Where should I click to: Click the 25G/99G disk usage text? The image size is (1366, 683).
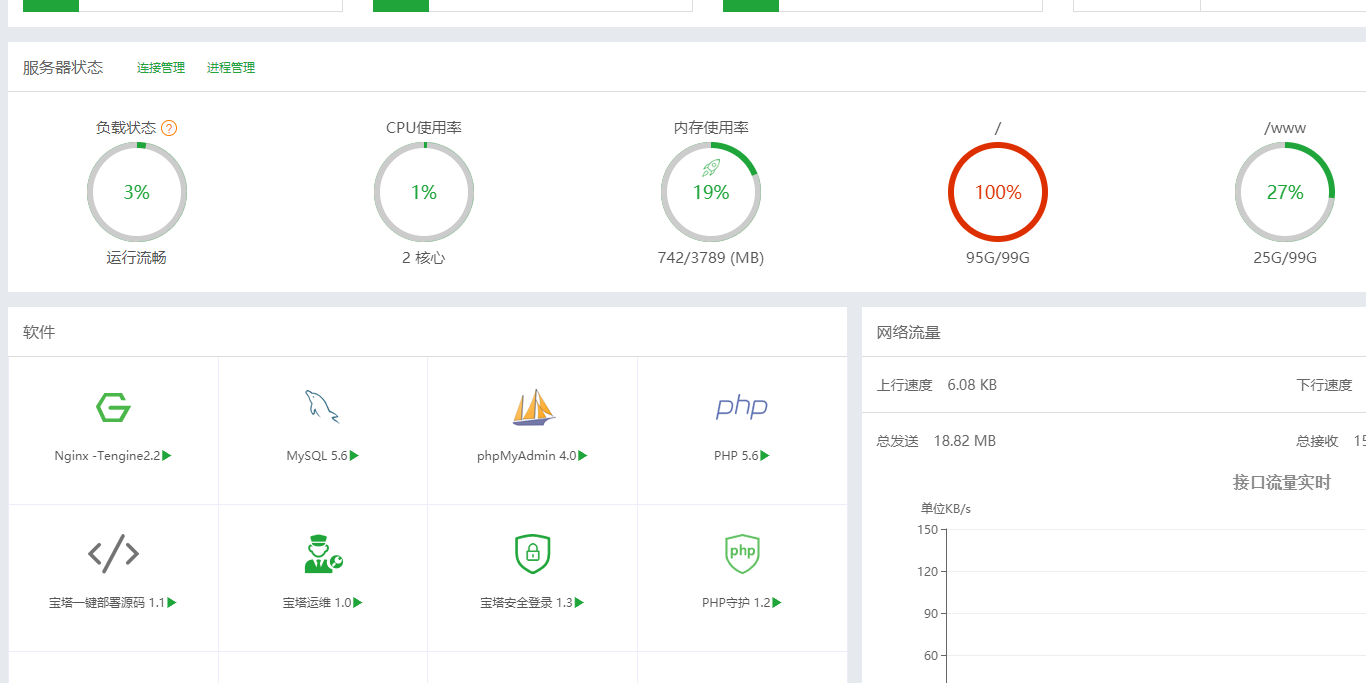(1285, 258)
